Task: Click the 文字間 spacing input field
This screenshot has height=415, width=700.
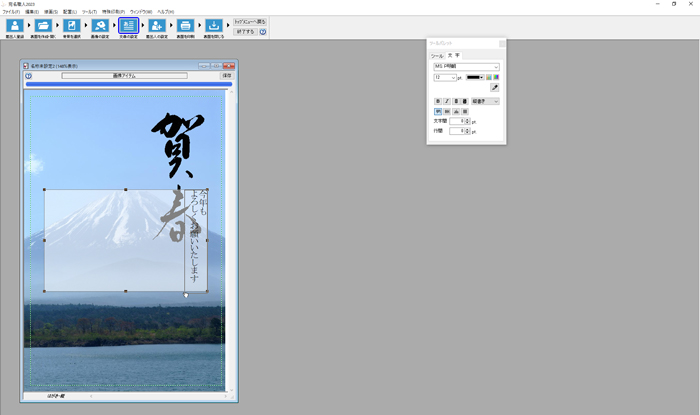Action: tap(456, 121)
